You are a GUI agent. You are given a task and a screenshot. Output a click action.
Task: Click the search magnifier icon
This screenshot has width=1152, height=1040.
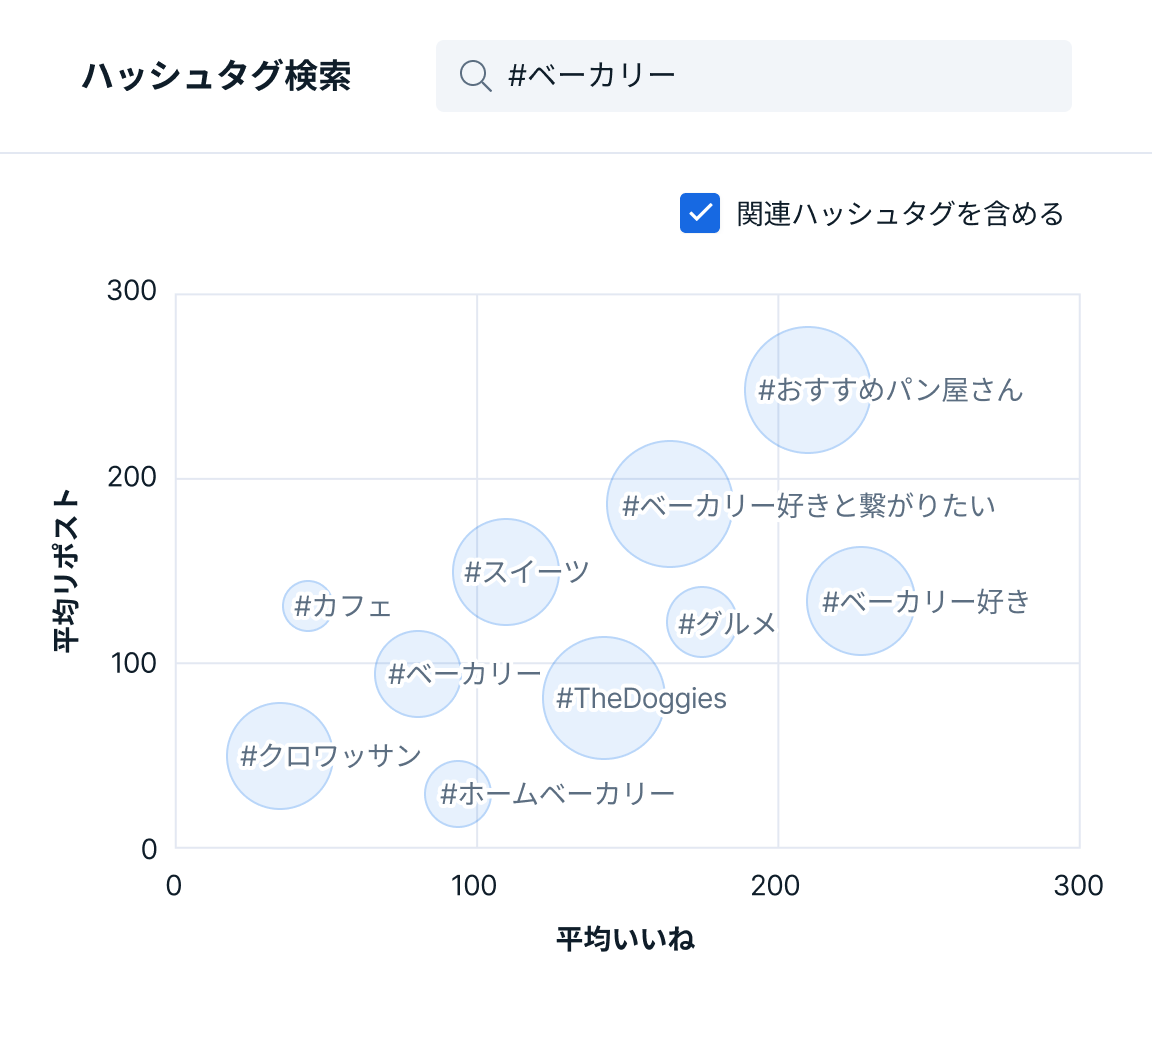(x=475, y=76)
